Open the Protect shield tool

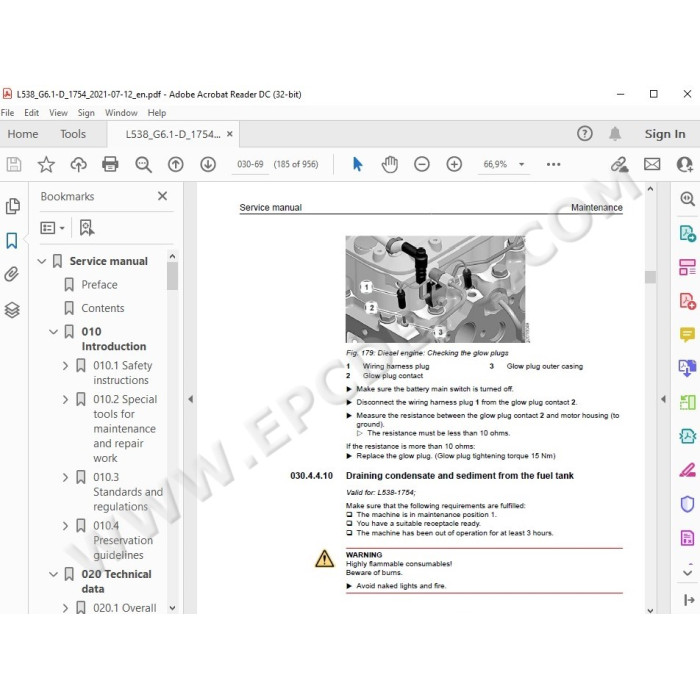point(688,504)
